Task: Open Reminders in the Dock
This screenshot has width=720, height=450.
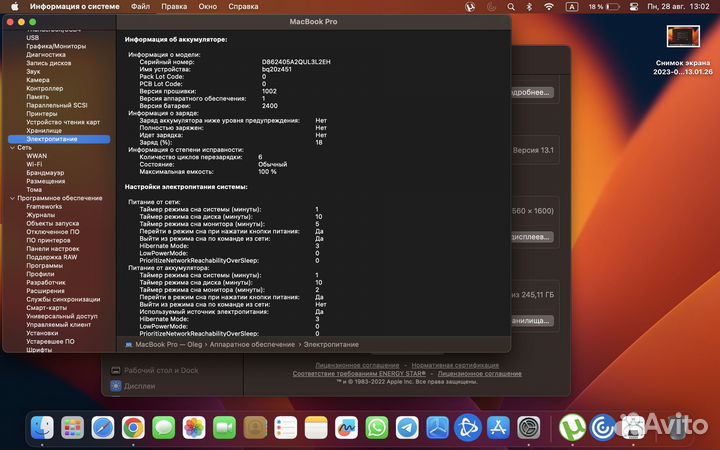Action: pos(285,428)
